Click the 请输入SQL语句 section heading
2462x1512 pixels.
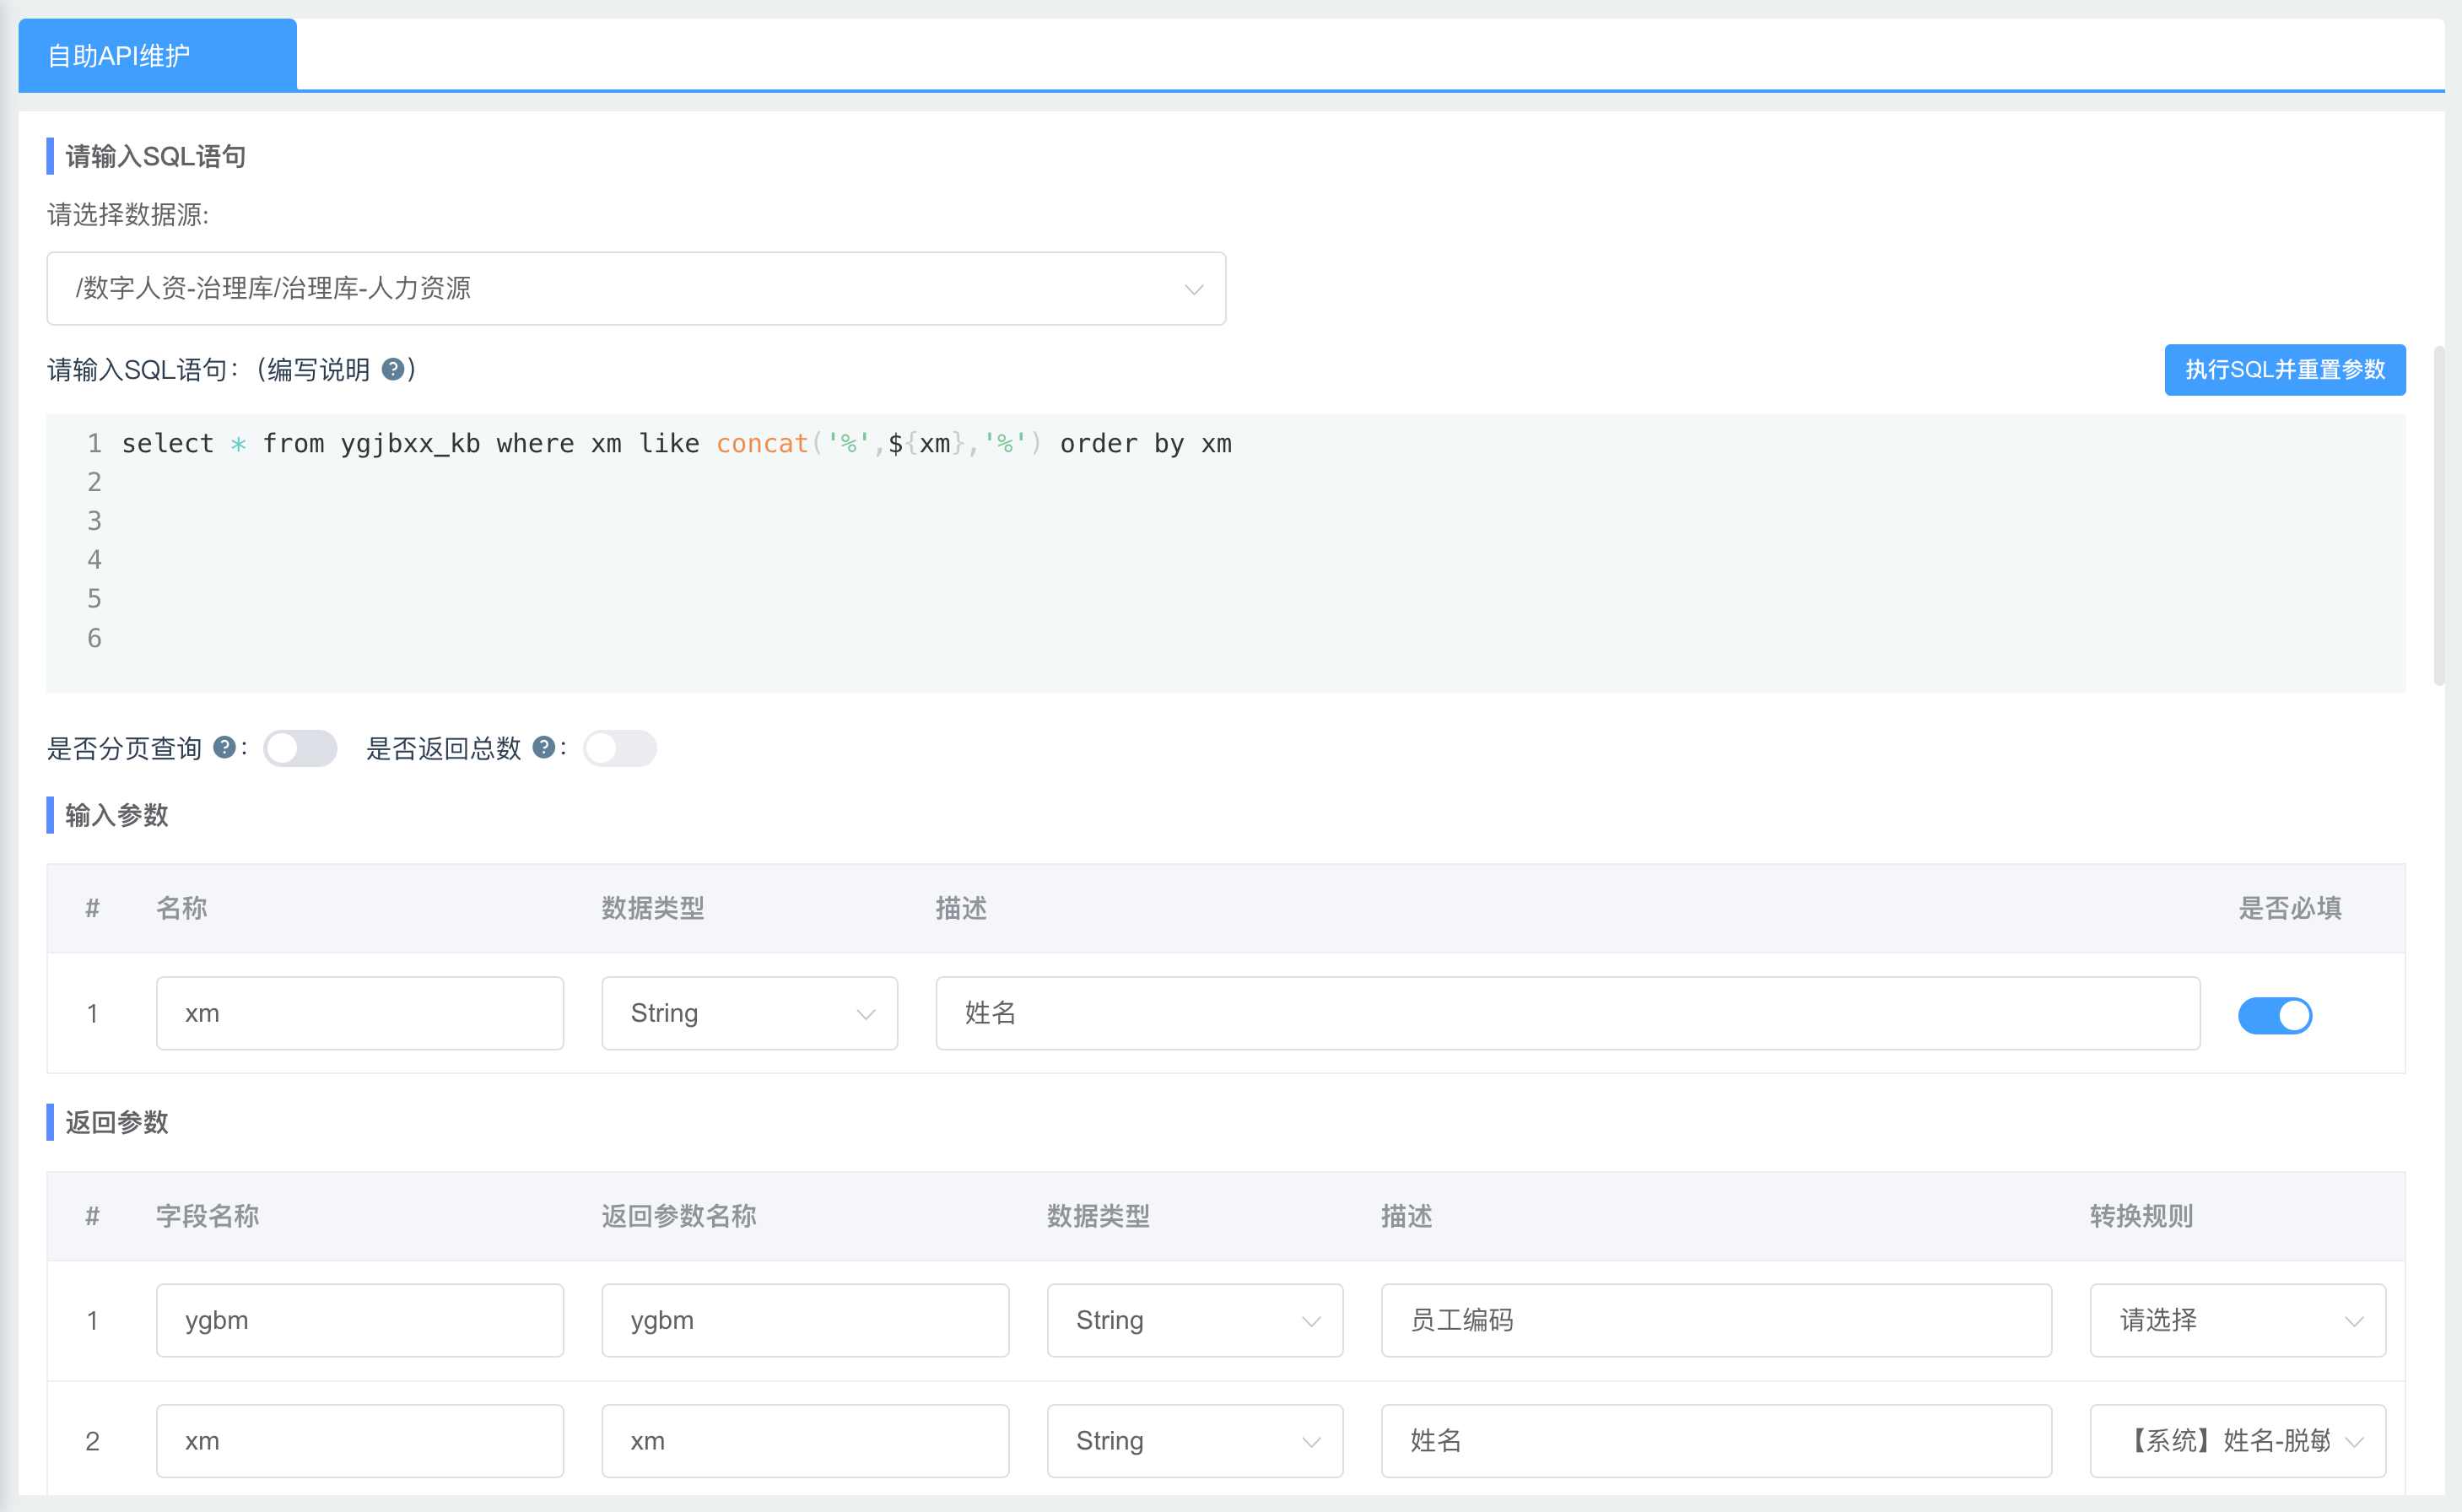coord(155,156)
